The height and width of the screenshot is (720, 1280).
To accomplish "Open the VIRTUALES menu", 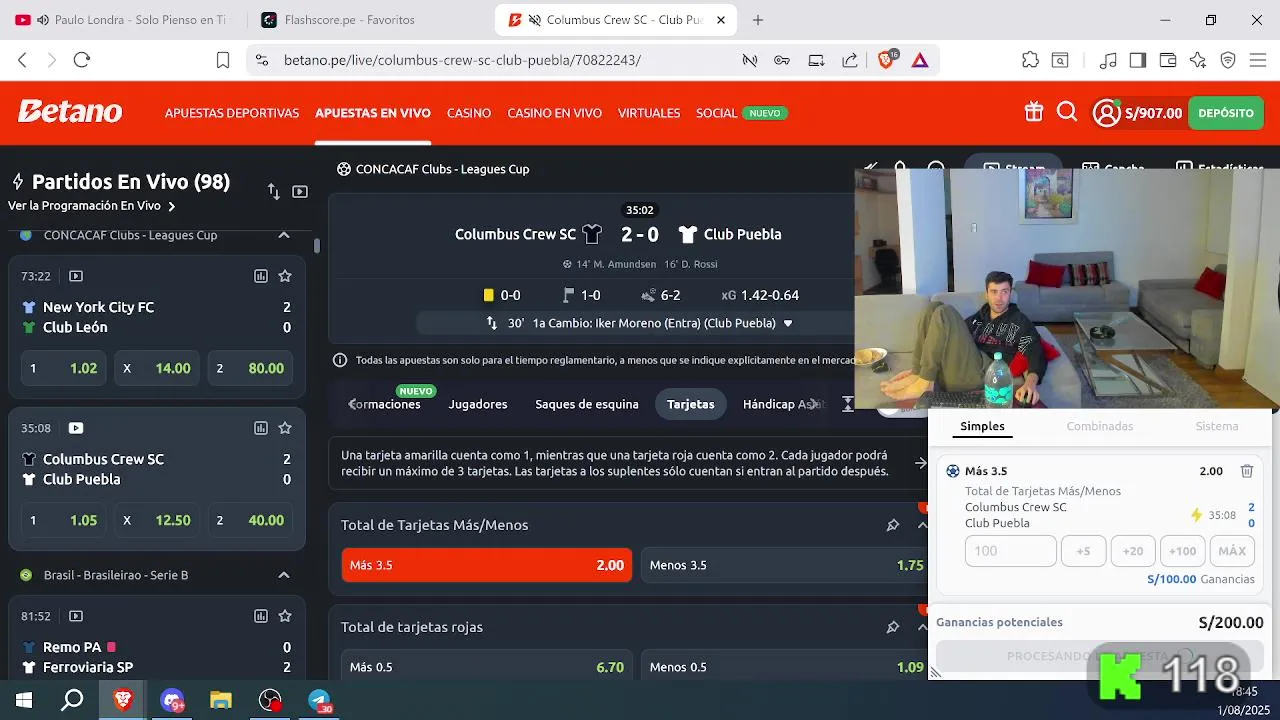I will pos(649,113).
